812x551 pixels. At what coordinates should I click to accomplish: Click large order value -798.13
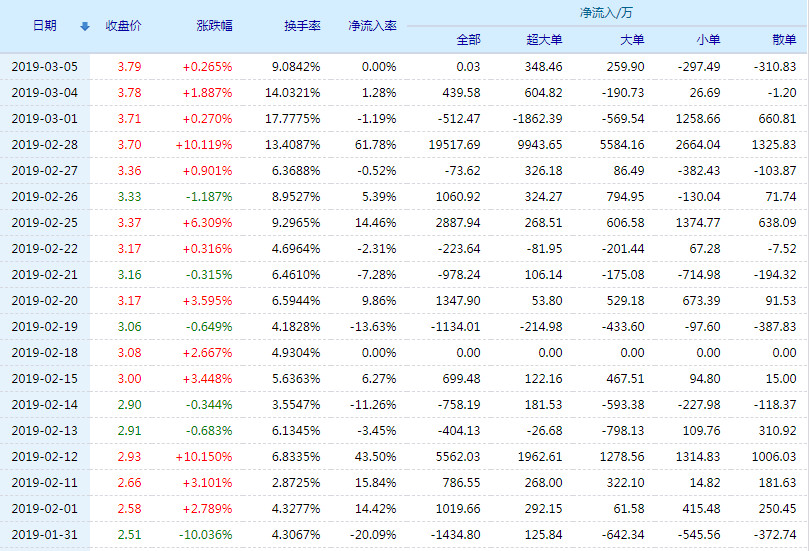(623, 431)
